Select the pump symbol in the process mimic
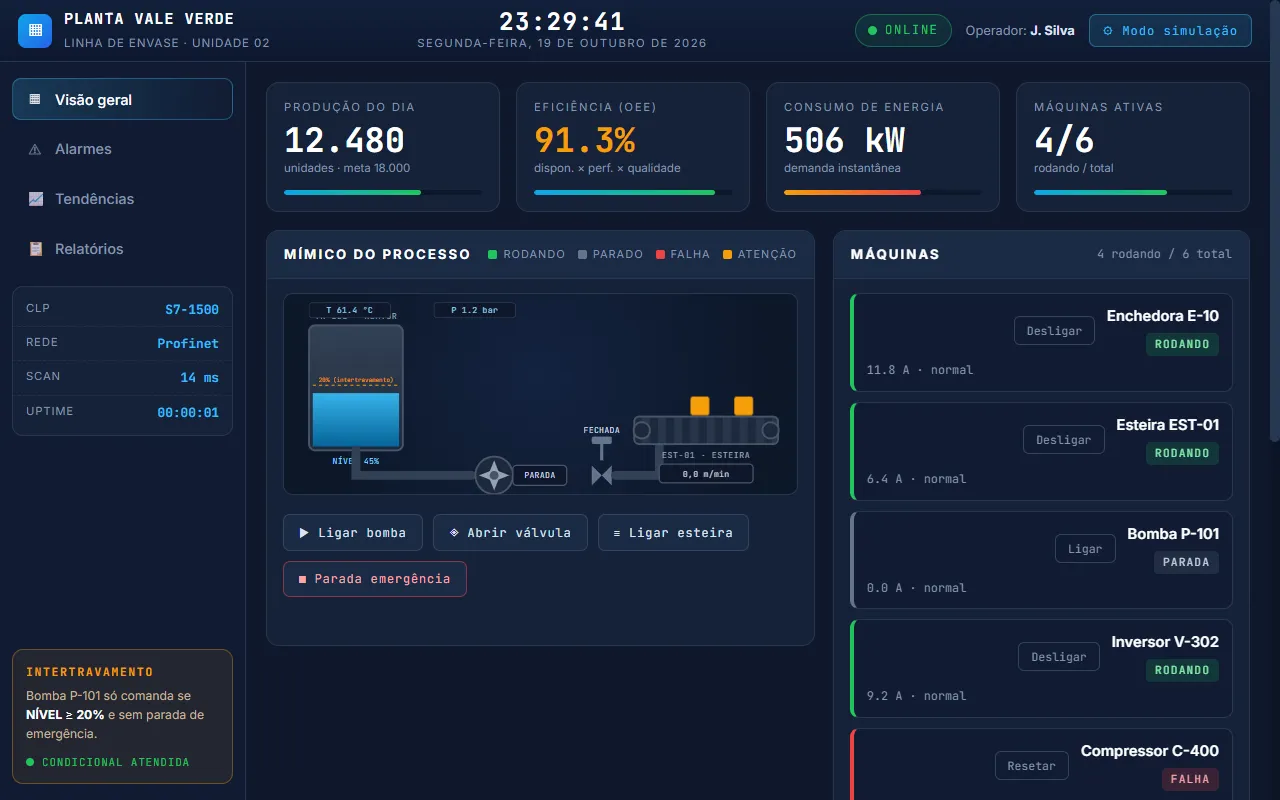The image size is (1280, 800). click(493, 475)
